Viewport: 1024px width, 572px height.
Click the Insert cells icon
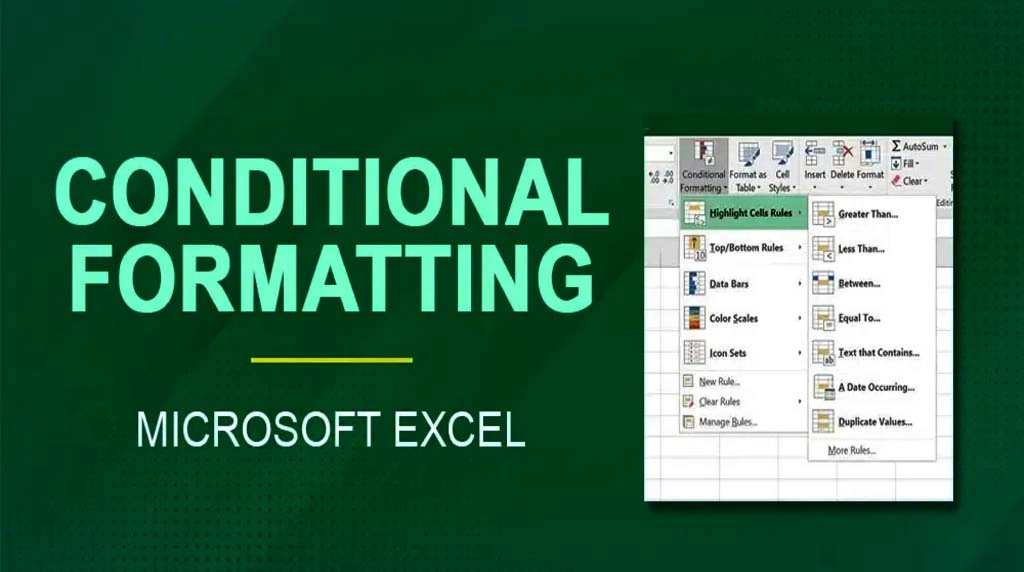814,153
